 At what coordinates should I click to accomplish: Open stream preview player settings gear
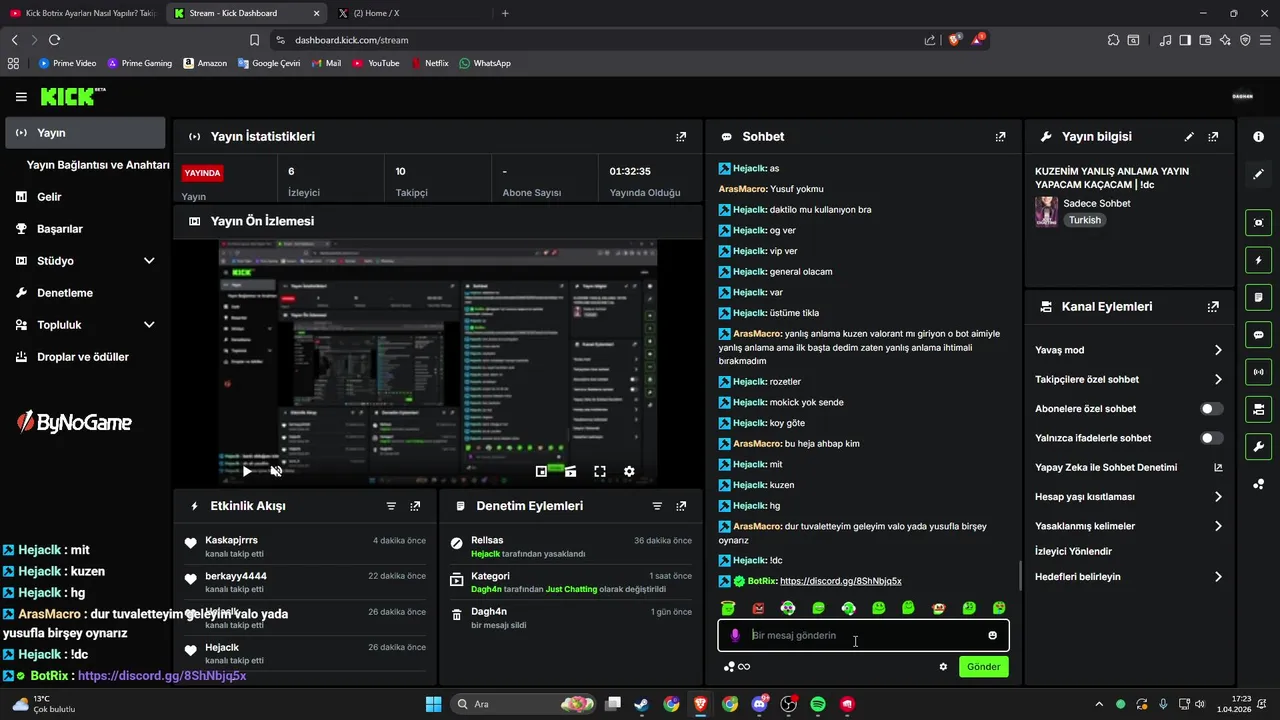tap(629, 471)
